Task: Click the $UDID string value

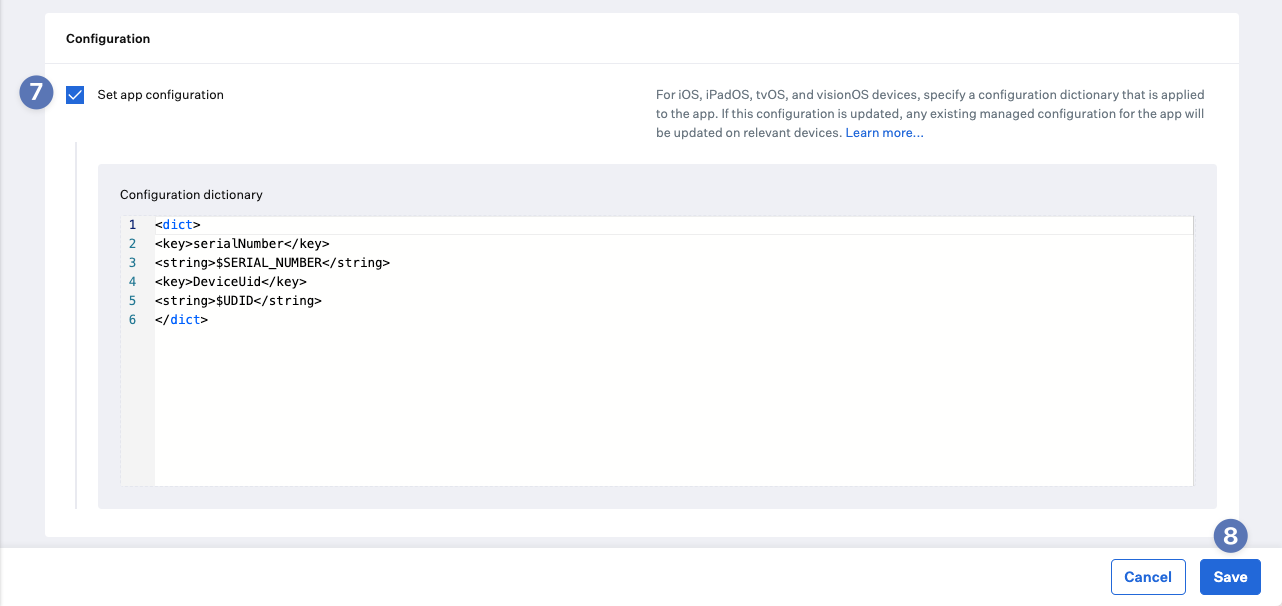Action: click(x=238, y=301)
